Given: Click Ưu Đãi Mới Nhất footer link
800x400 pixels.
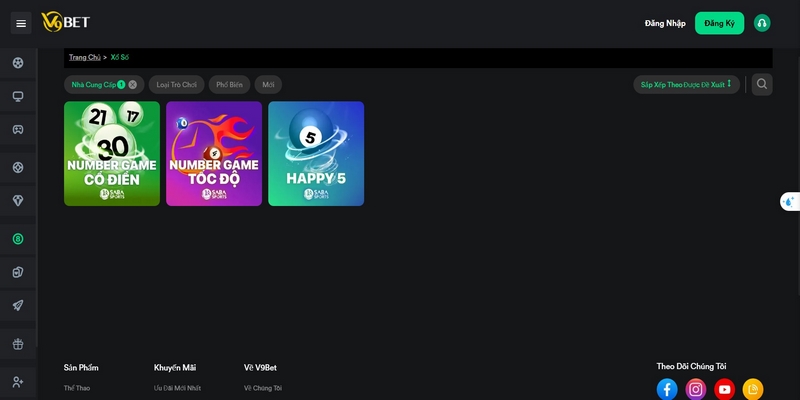Looking at the screenshot, I should tap(177, 388).
